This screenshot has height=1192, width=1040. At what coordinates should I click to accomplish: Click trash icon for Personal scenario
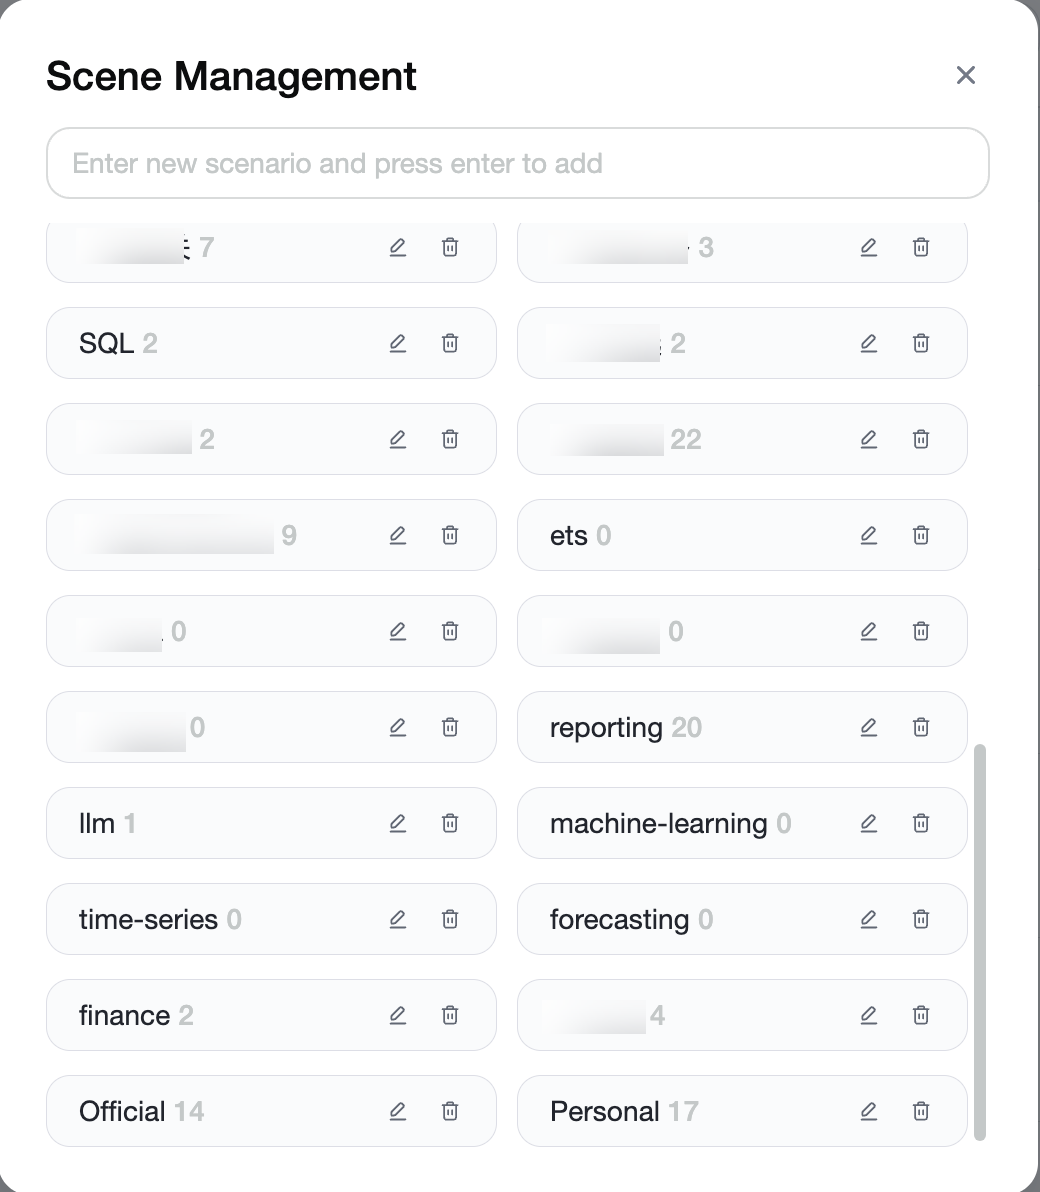(921, 1111)
